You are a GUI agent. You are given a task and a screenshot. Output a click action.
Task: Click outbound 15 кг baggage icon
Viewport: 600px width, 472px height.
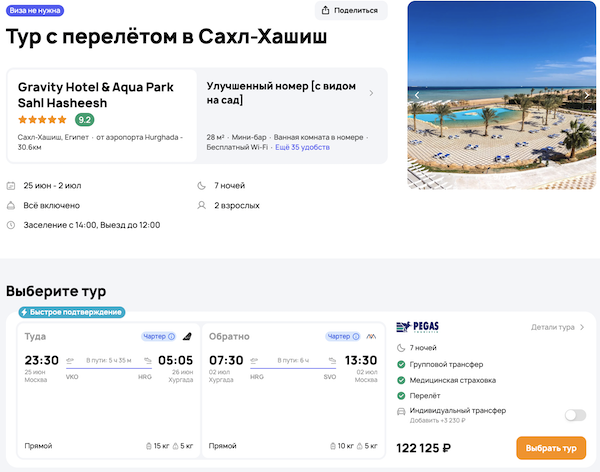[x=147, y=445]
